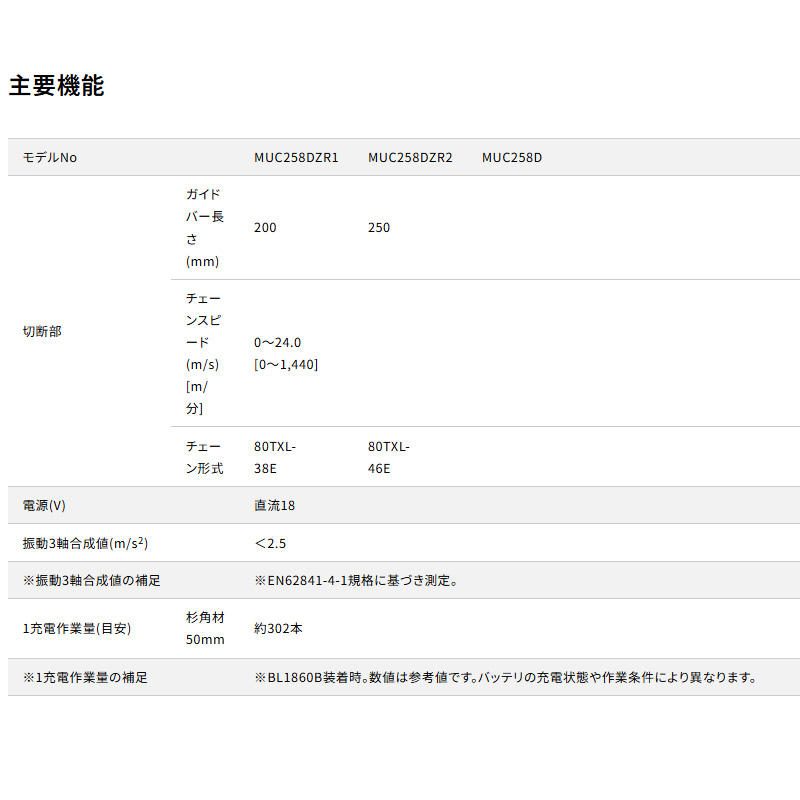Select the チェーン形式 label
Viewport: 800px width, 800px height.
[x=204, y=457]
